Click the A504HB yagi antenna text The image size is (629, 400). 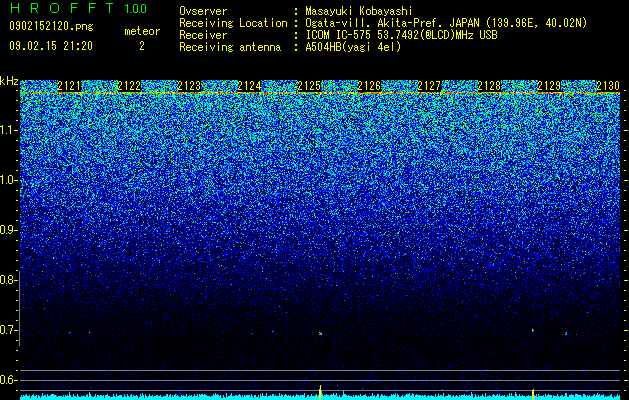[x=353, y=47]
